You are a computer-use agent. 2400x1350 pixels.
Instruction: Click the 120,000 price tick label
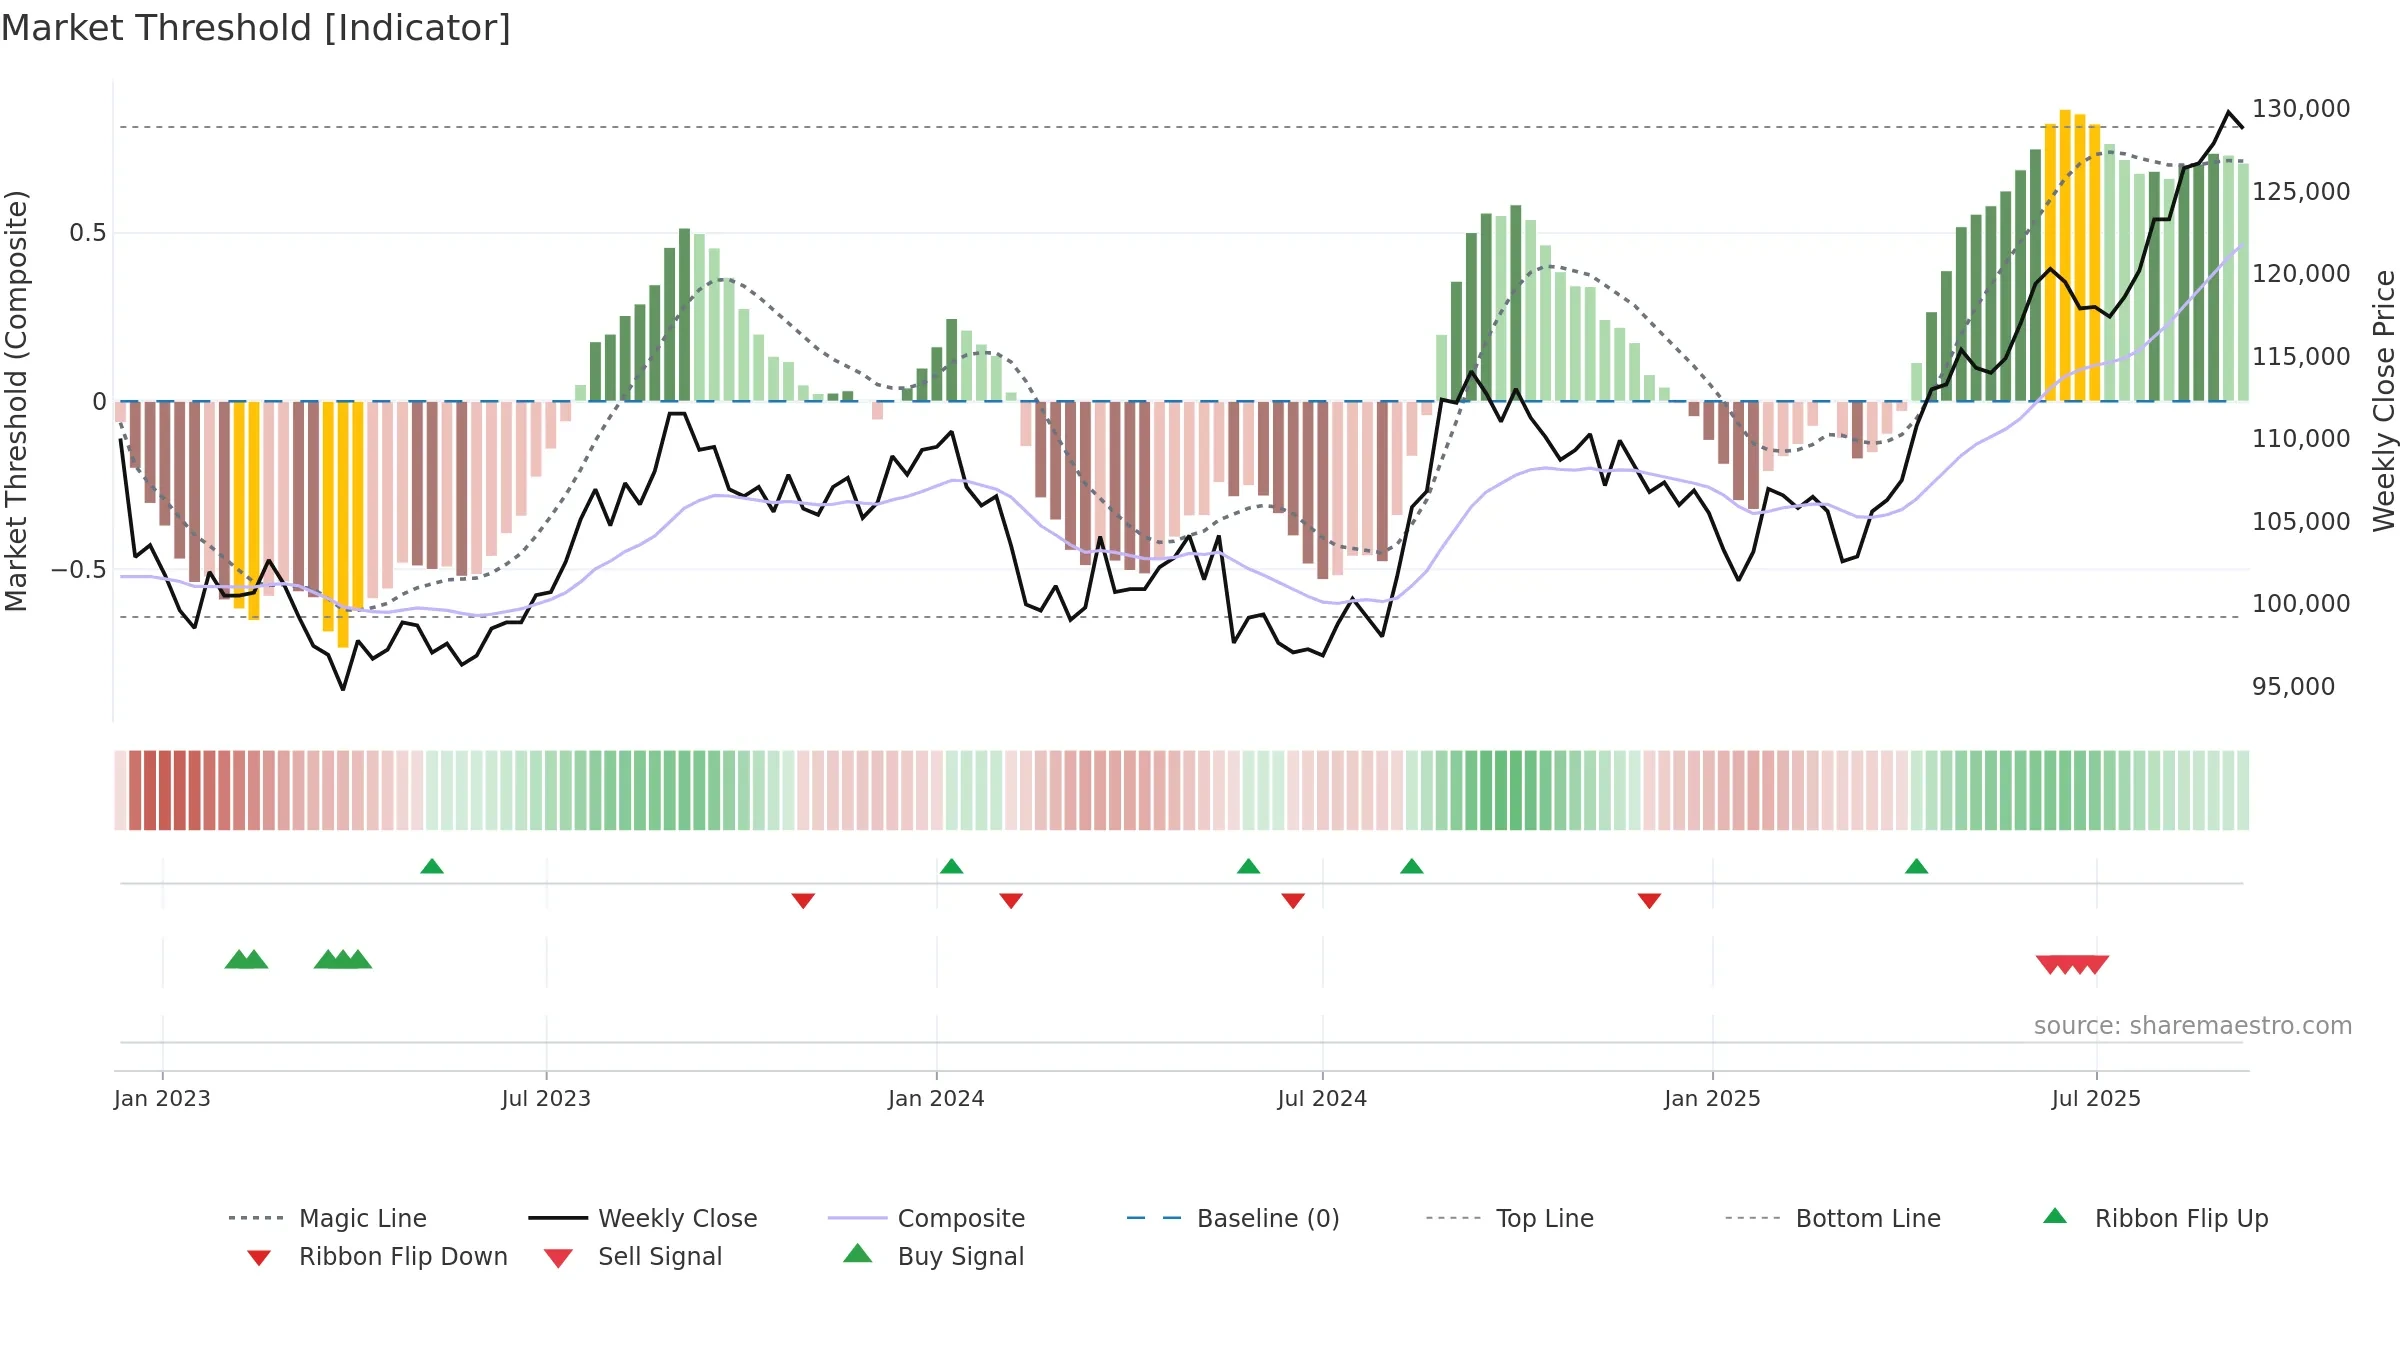point(2301,274)
